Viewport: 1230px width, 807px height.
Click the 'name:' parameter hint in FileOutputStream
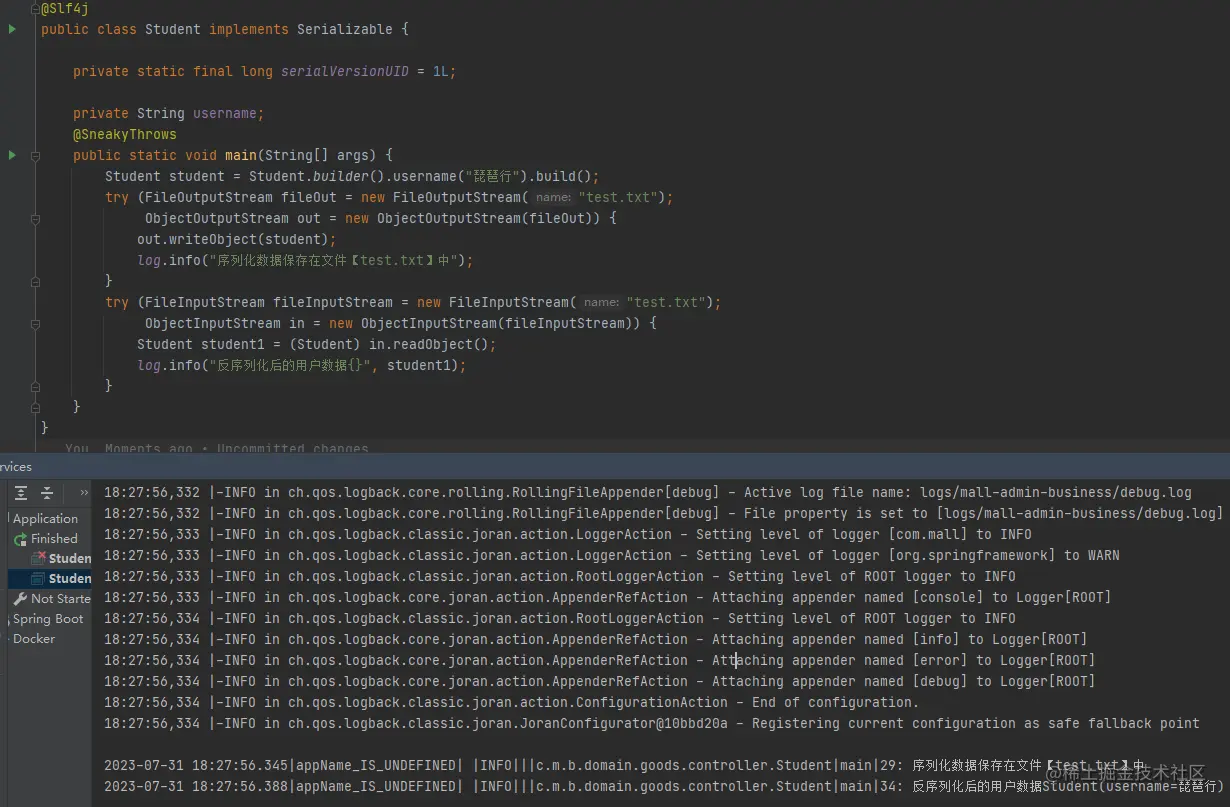554,198
